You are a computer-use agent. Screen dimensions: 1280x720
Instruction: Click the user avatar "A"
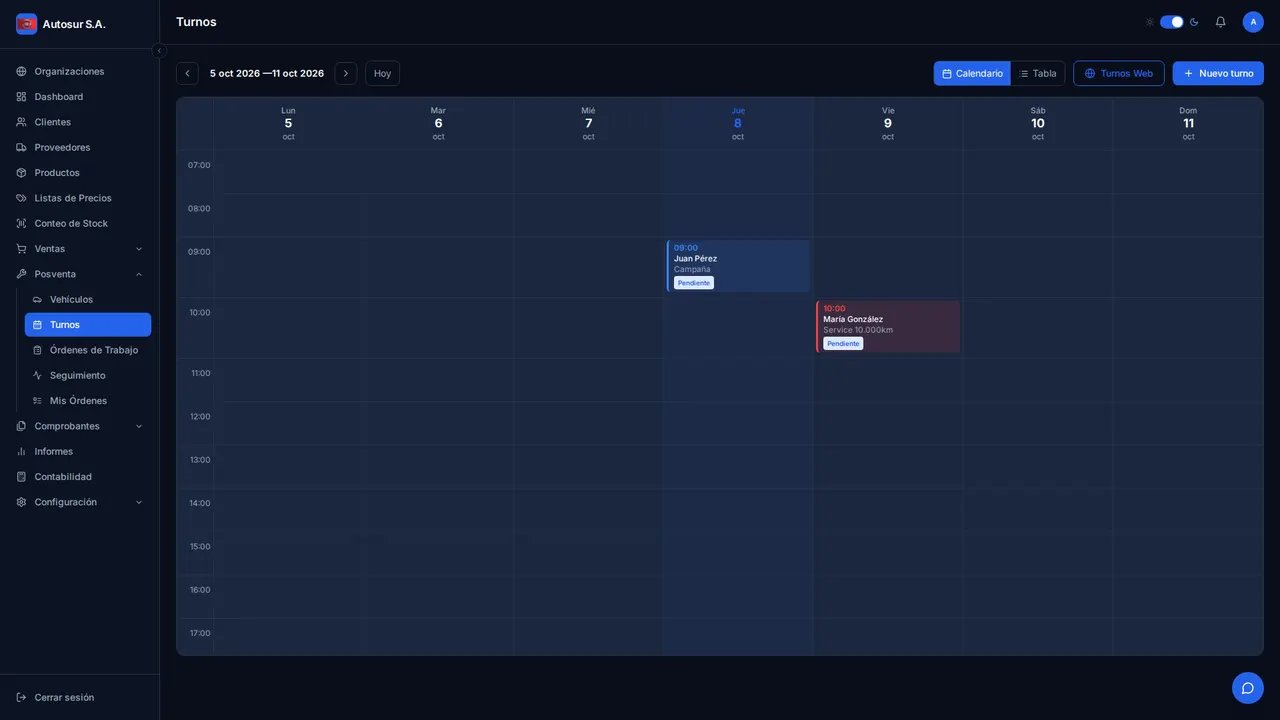click(1253, 22)
